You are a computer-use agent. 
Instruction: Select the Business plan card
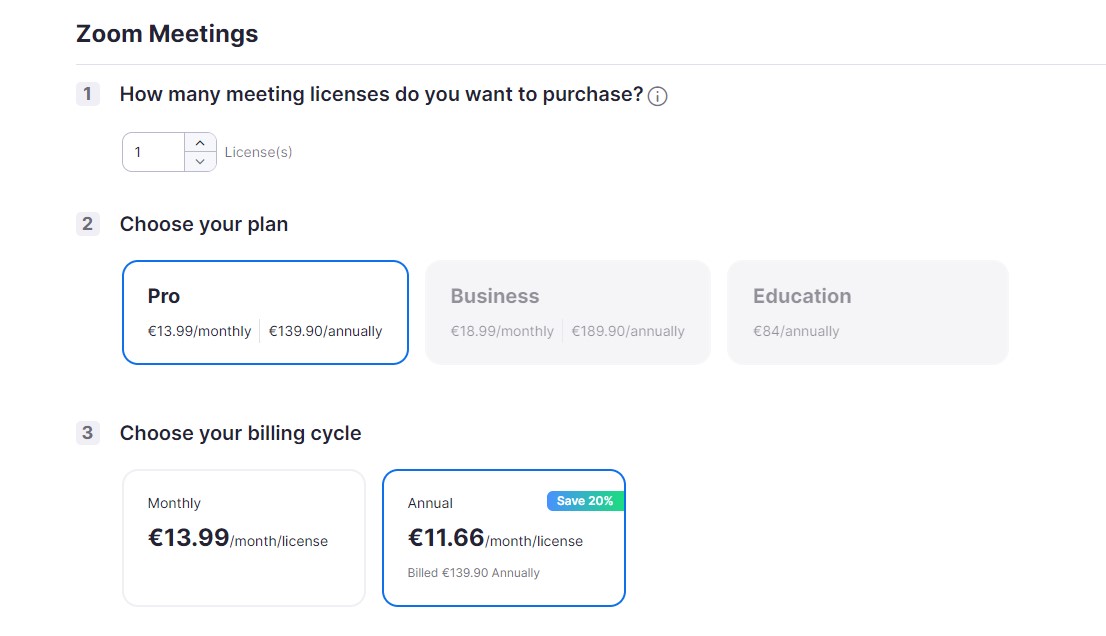coord(568,312)
